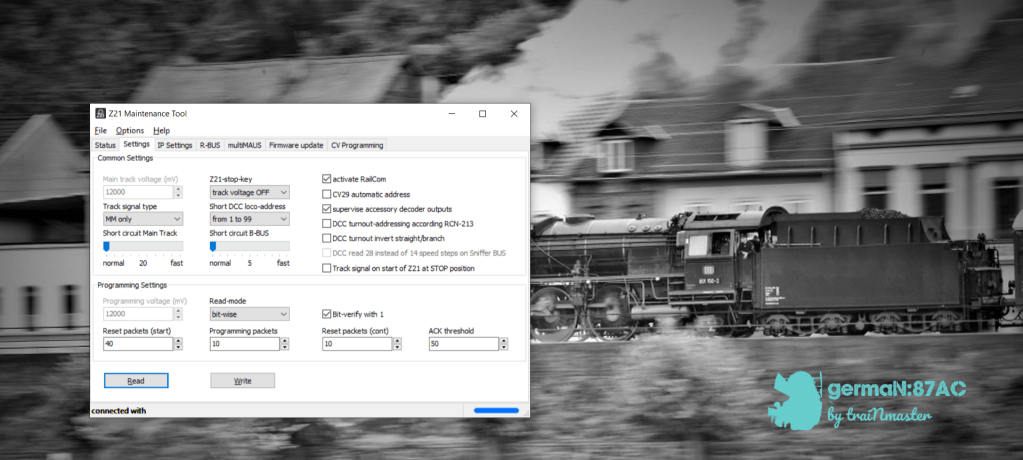Open the Options menu
The image size is (1023, 460).
pos(129,130)
